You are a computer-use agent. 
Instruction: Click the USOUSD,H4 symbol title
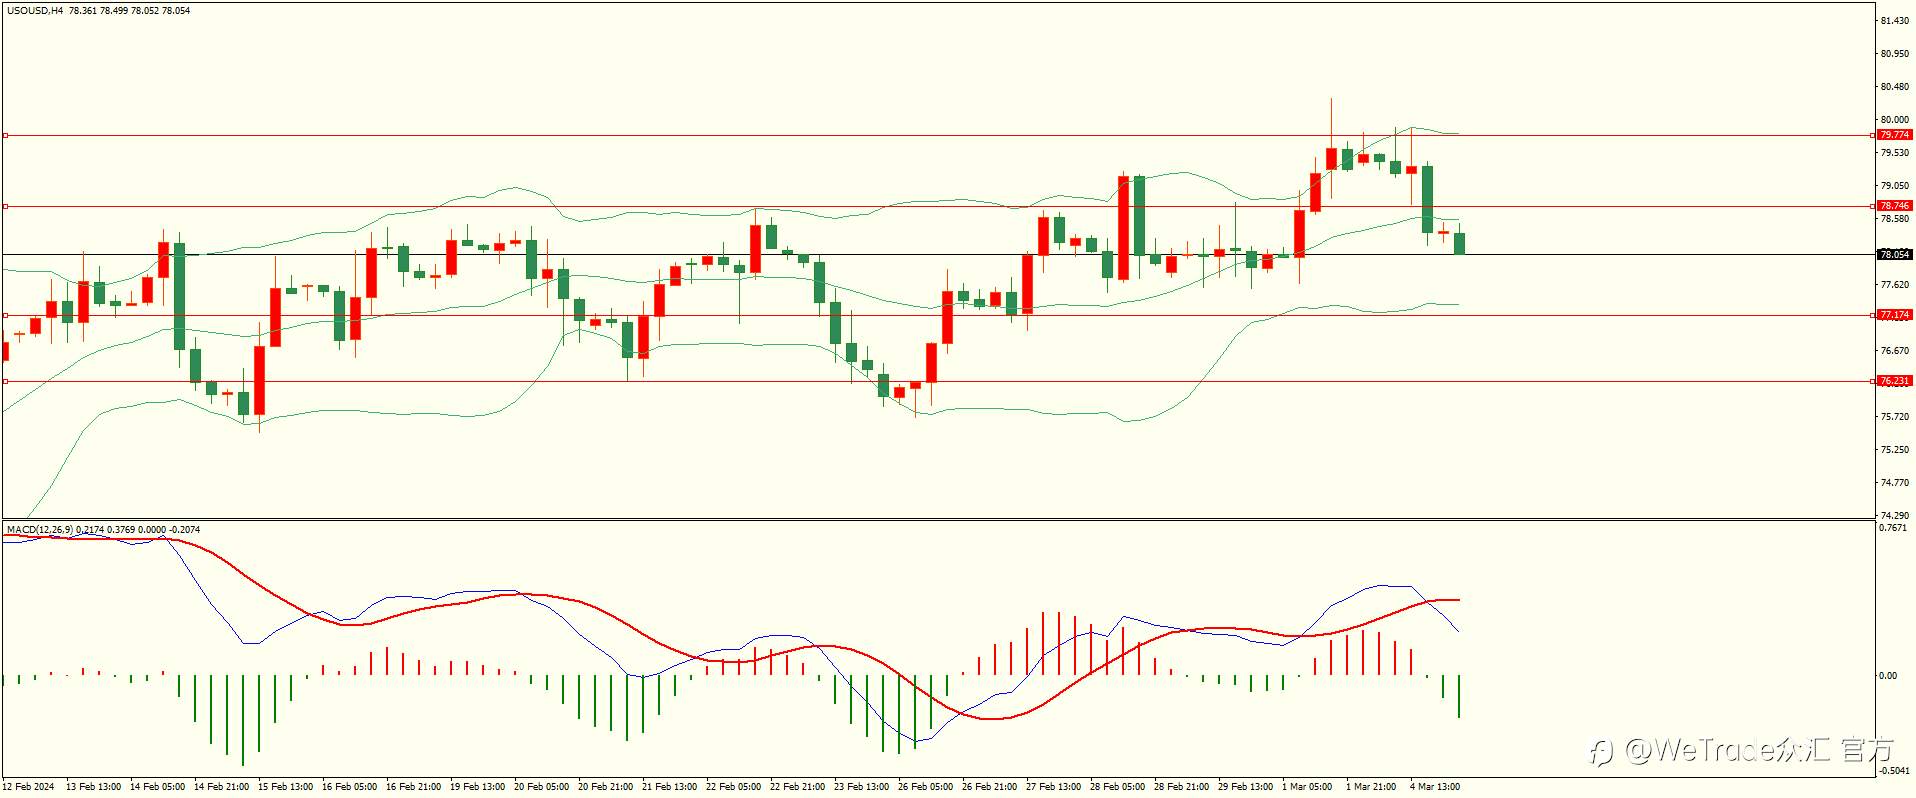35,11
